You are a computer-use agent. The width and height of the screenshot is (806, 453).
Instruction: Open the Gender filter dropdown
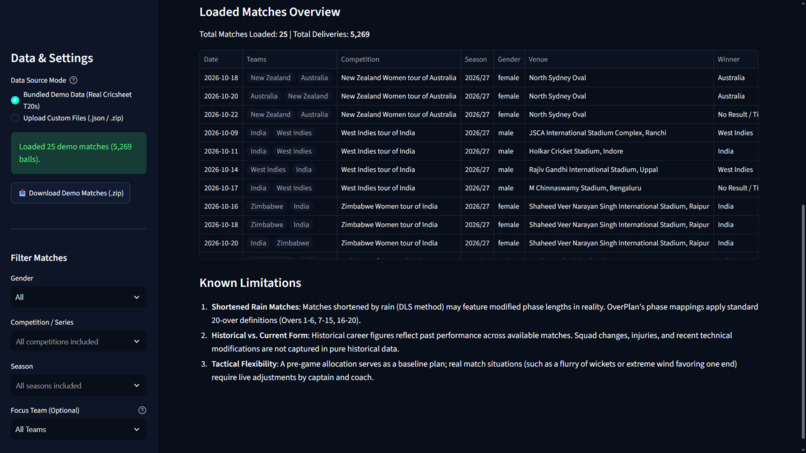[x=78, y=297]
